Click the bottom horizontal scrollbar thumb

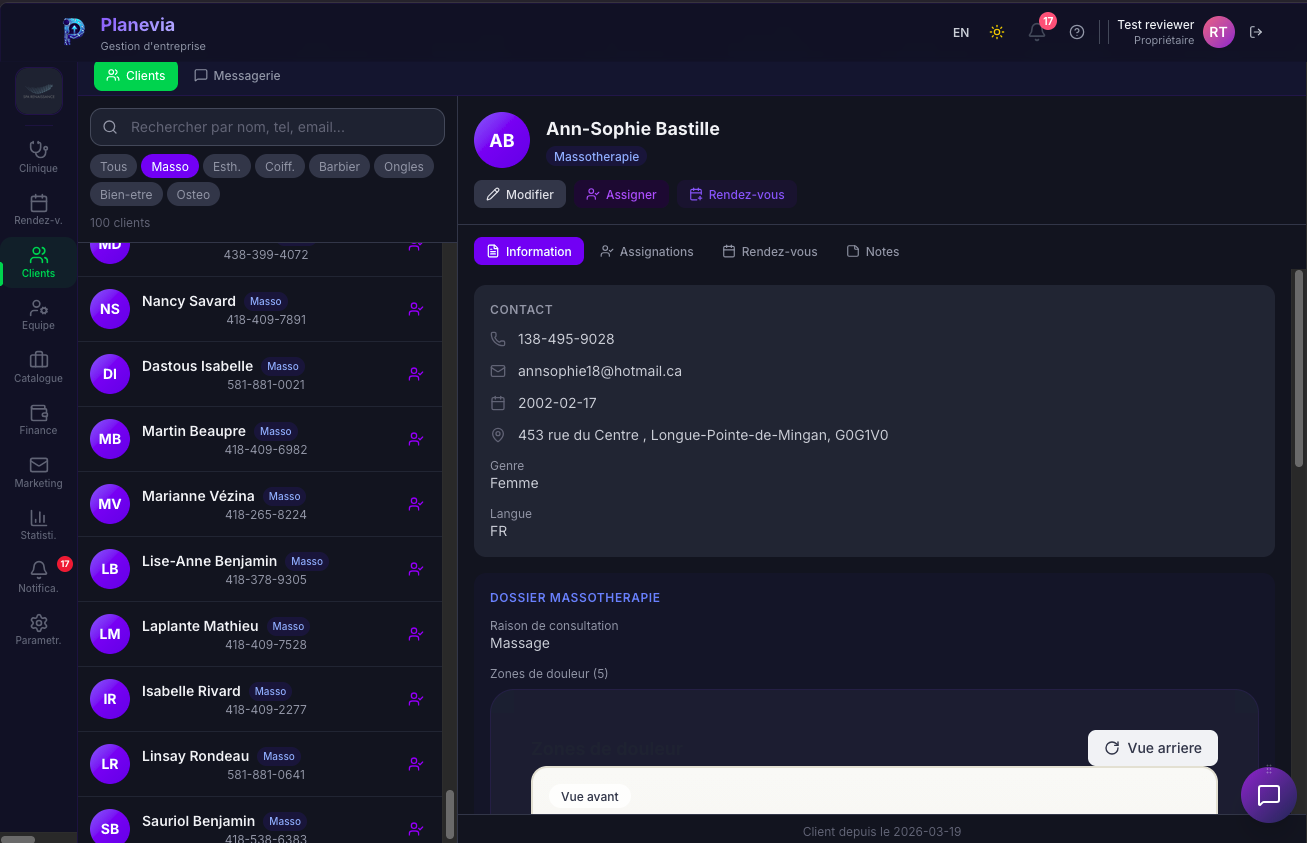click(18, 839)
